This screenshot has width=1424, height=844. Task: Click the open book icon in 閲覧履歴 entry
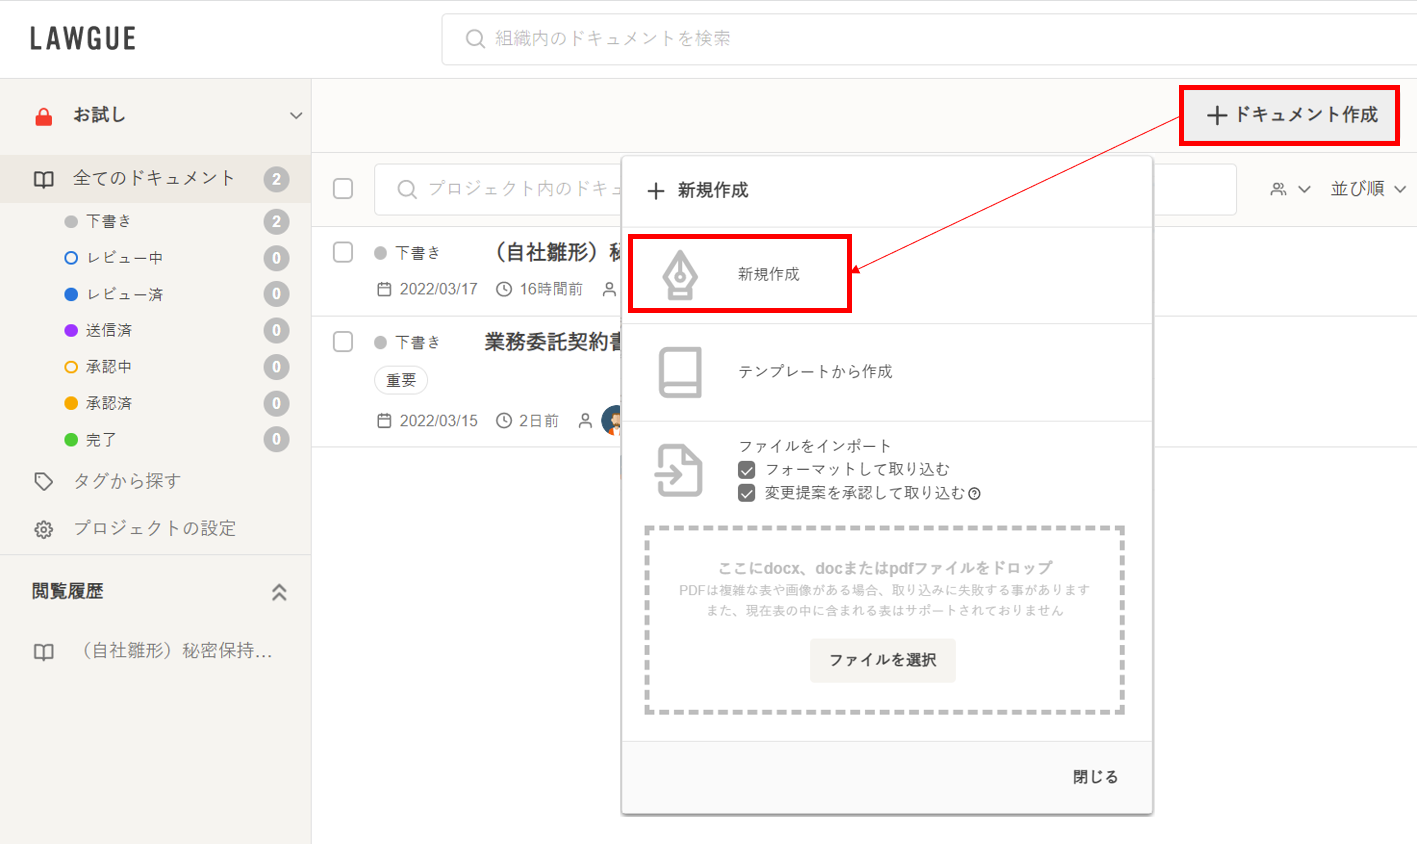[44, 652]
